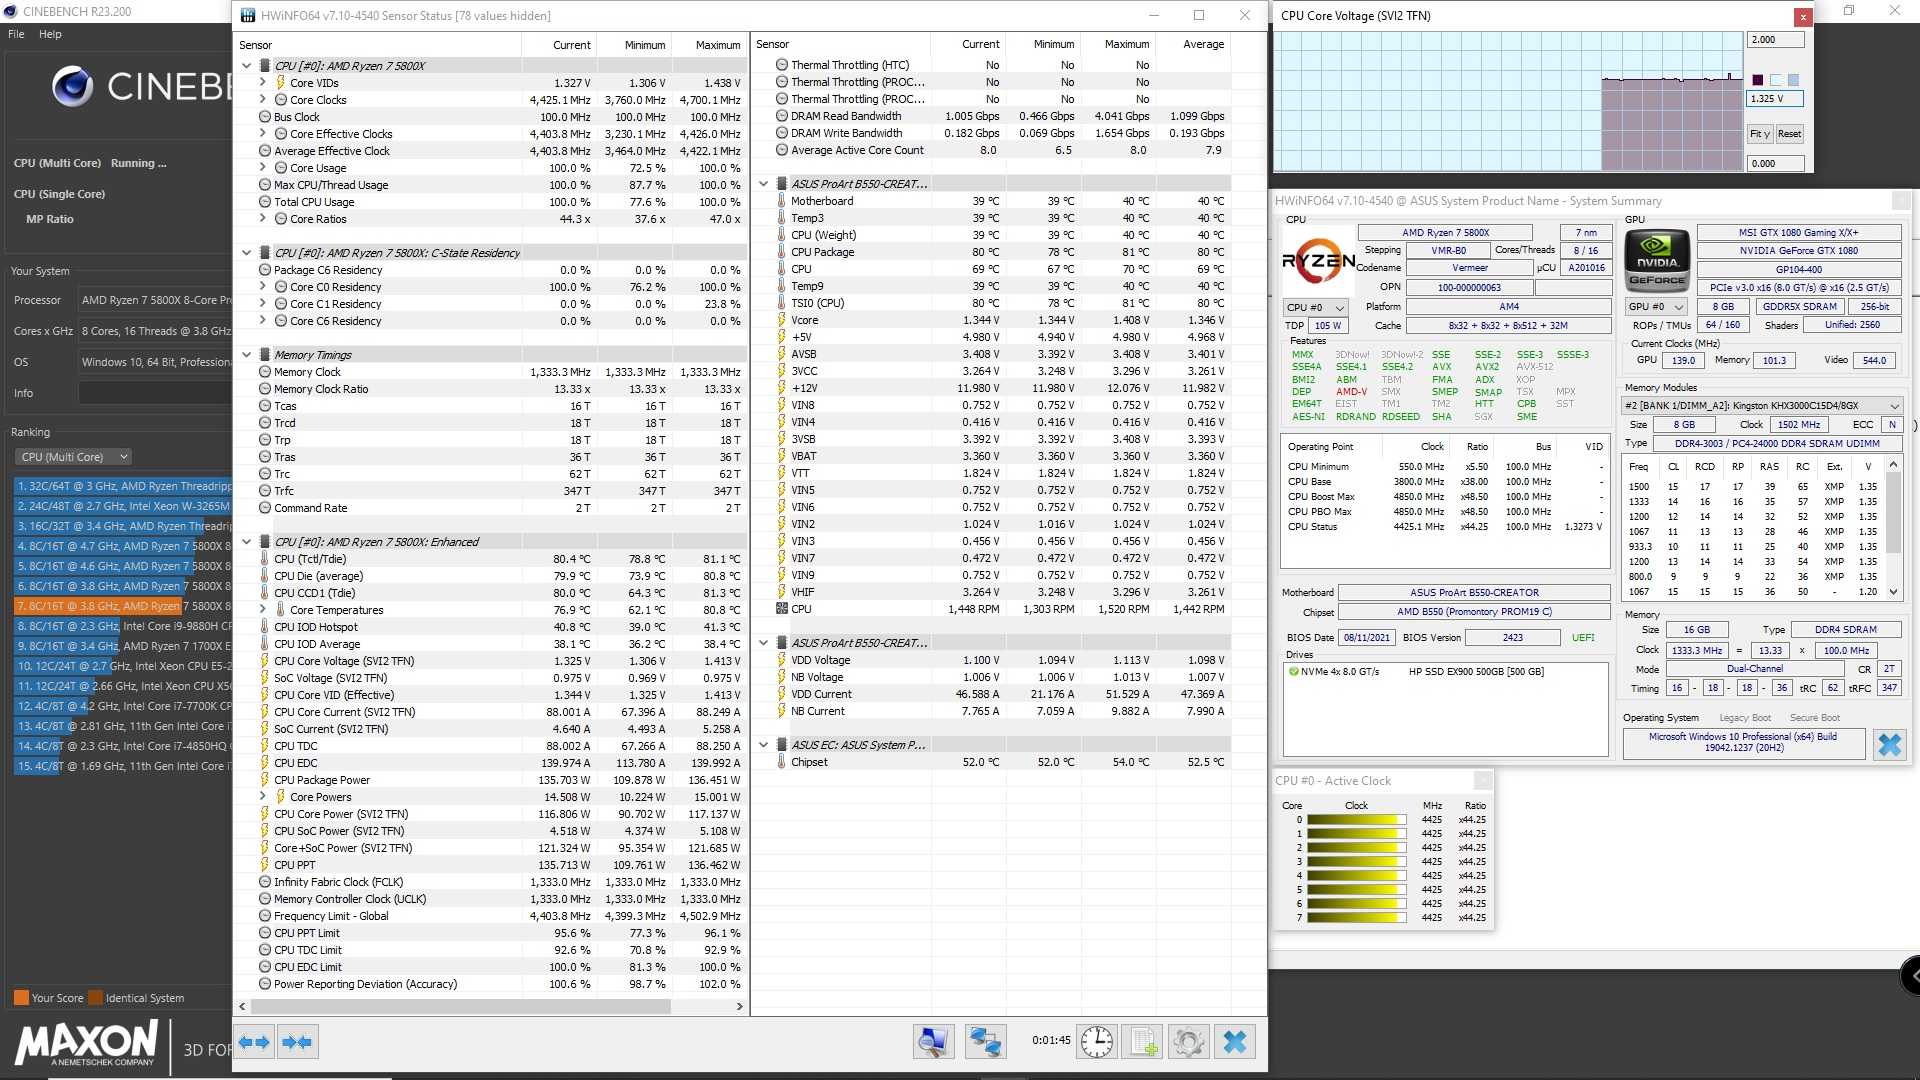Image resolution: width=1920 pixels, height=1080 pixels.
Task: Click the log file with plus icon
Action: click(1143, 1042)
